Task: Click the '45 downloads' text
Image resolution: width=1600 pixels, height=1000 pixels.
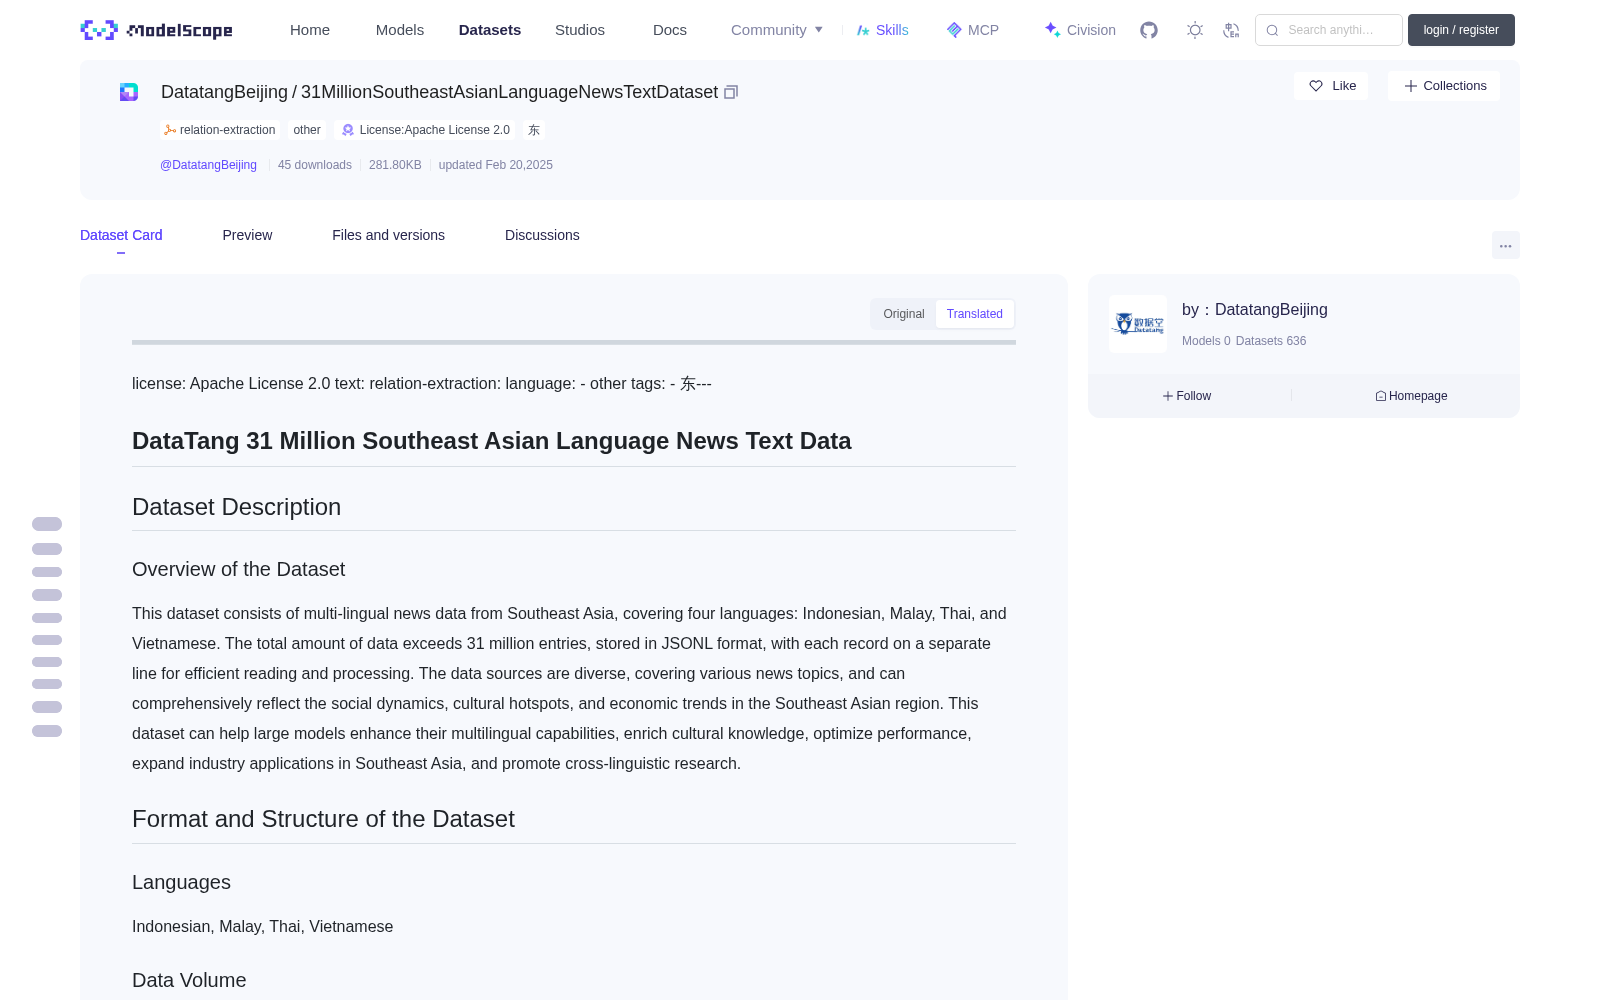Action: pyautogui.click(x=315, y=165)
